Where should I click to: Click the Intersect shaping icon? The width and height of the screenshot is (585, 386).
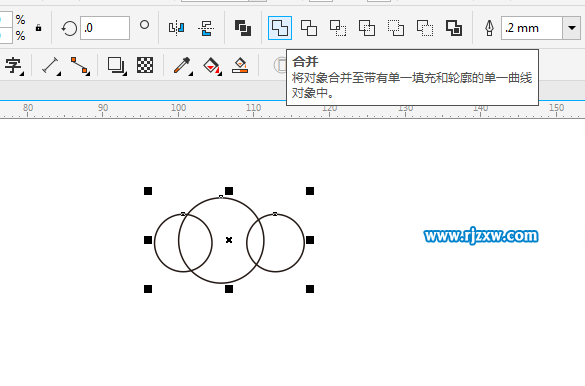coord(338,28)
